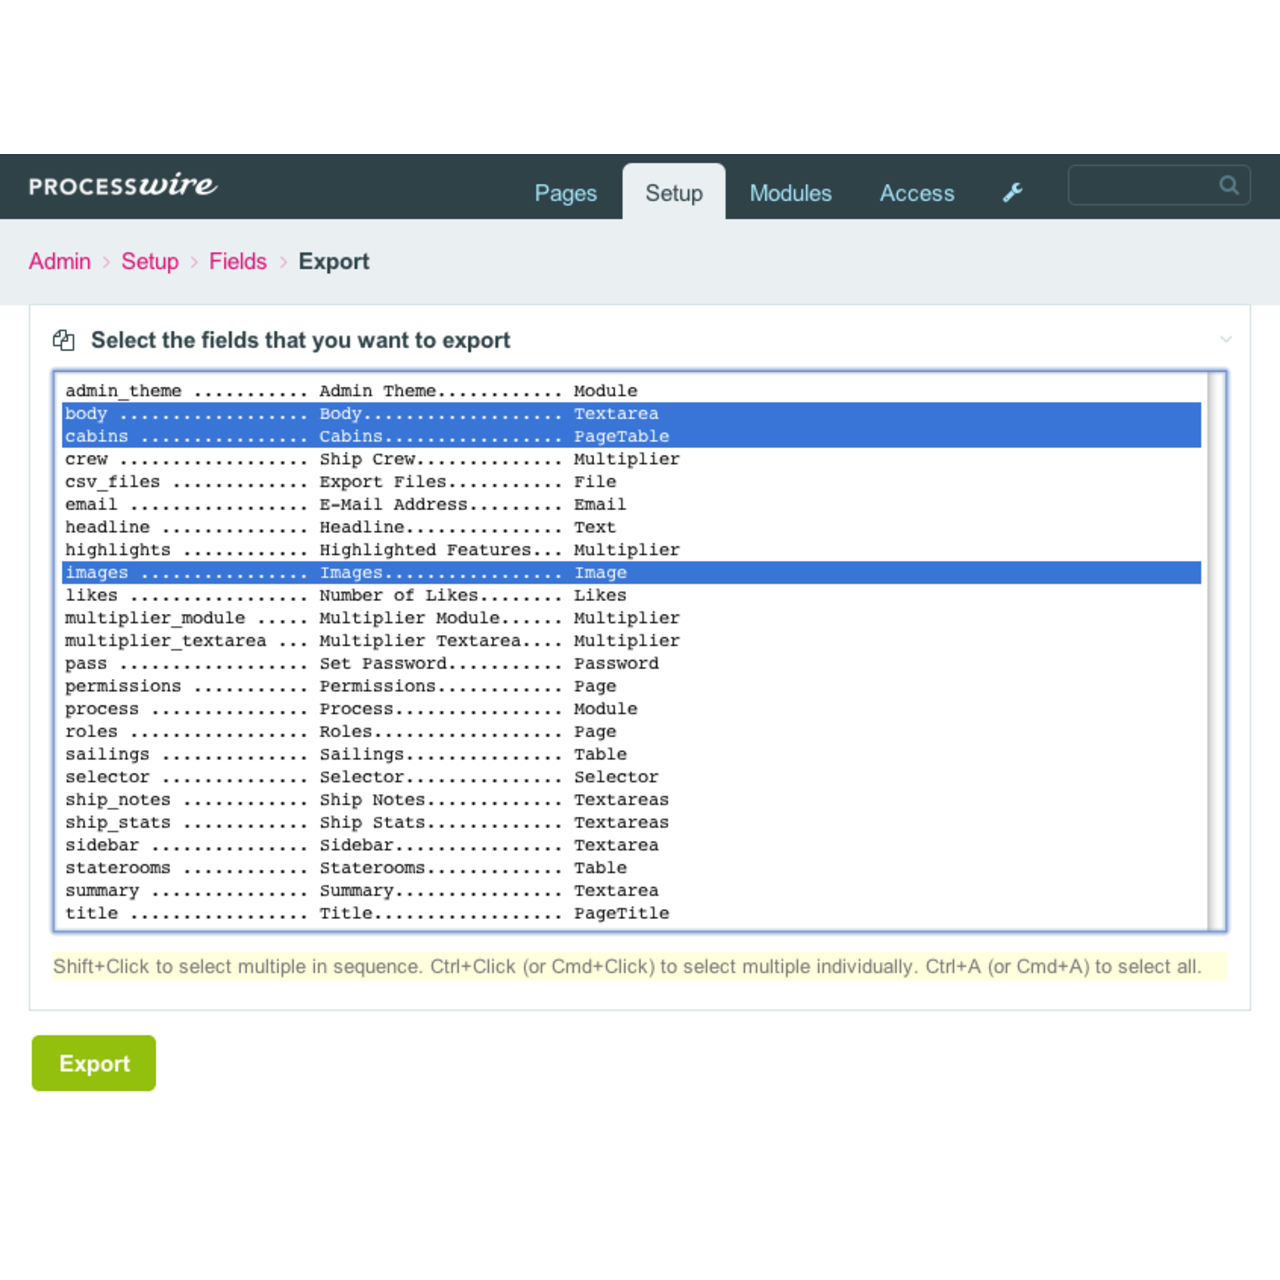The image size is (1280, 1280).
Task: Select the Setup tab
Action: pyautogui.click(x=673, y=193)
